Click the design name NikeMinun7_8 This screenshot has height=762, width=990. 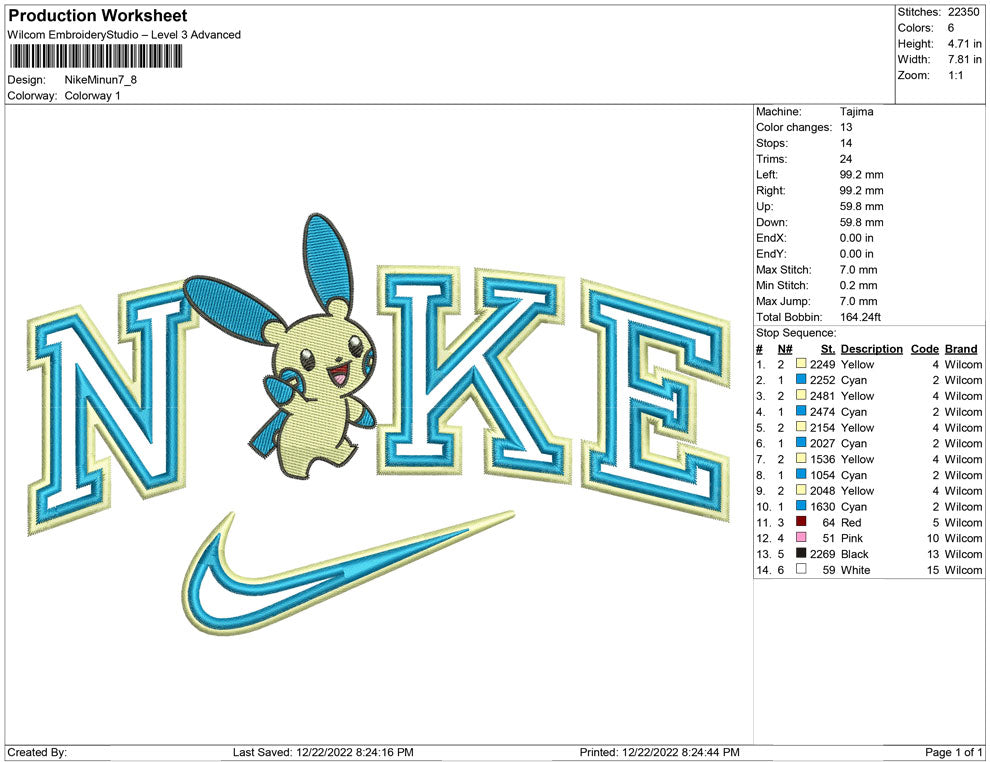coord(100,80)
